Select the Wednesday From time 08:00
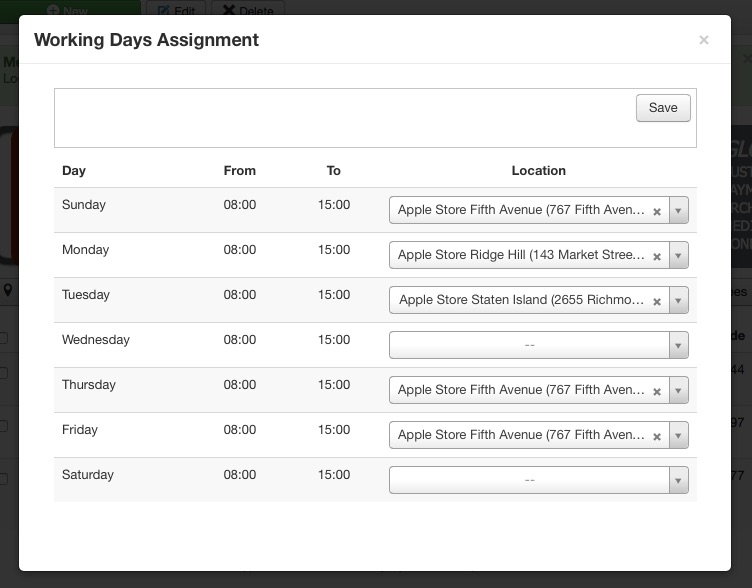The width and height of the screenshot is (752, 588). point(240,340)
